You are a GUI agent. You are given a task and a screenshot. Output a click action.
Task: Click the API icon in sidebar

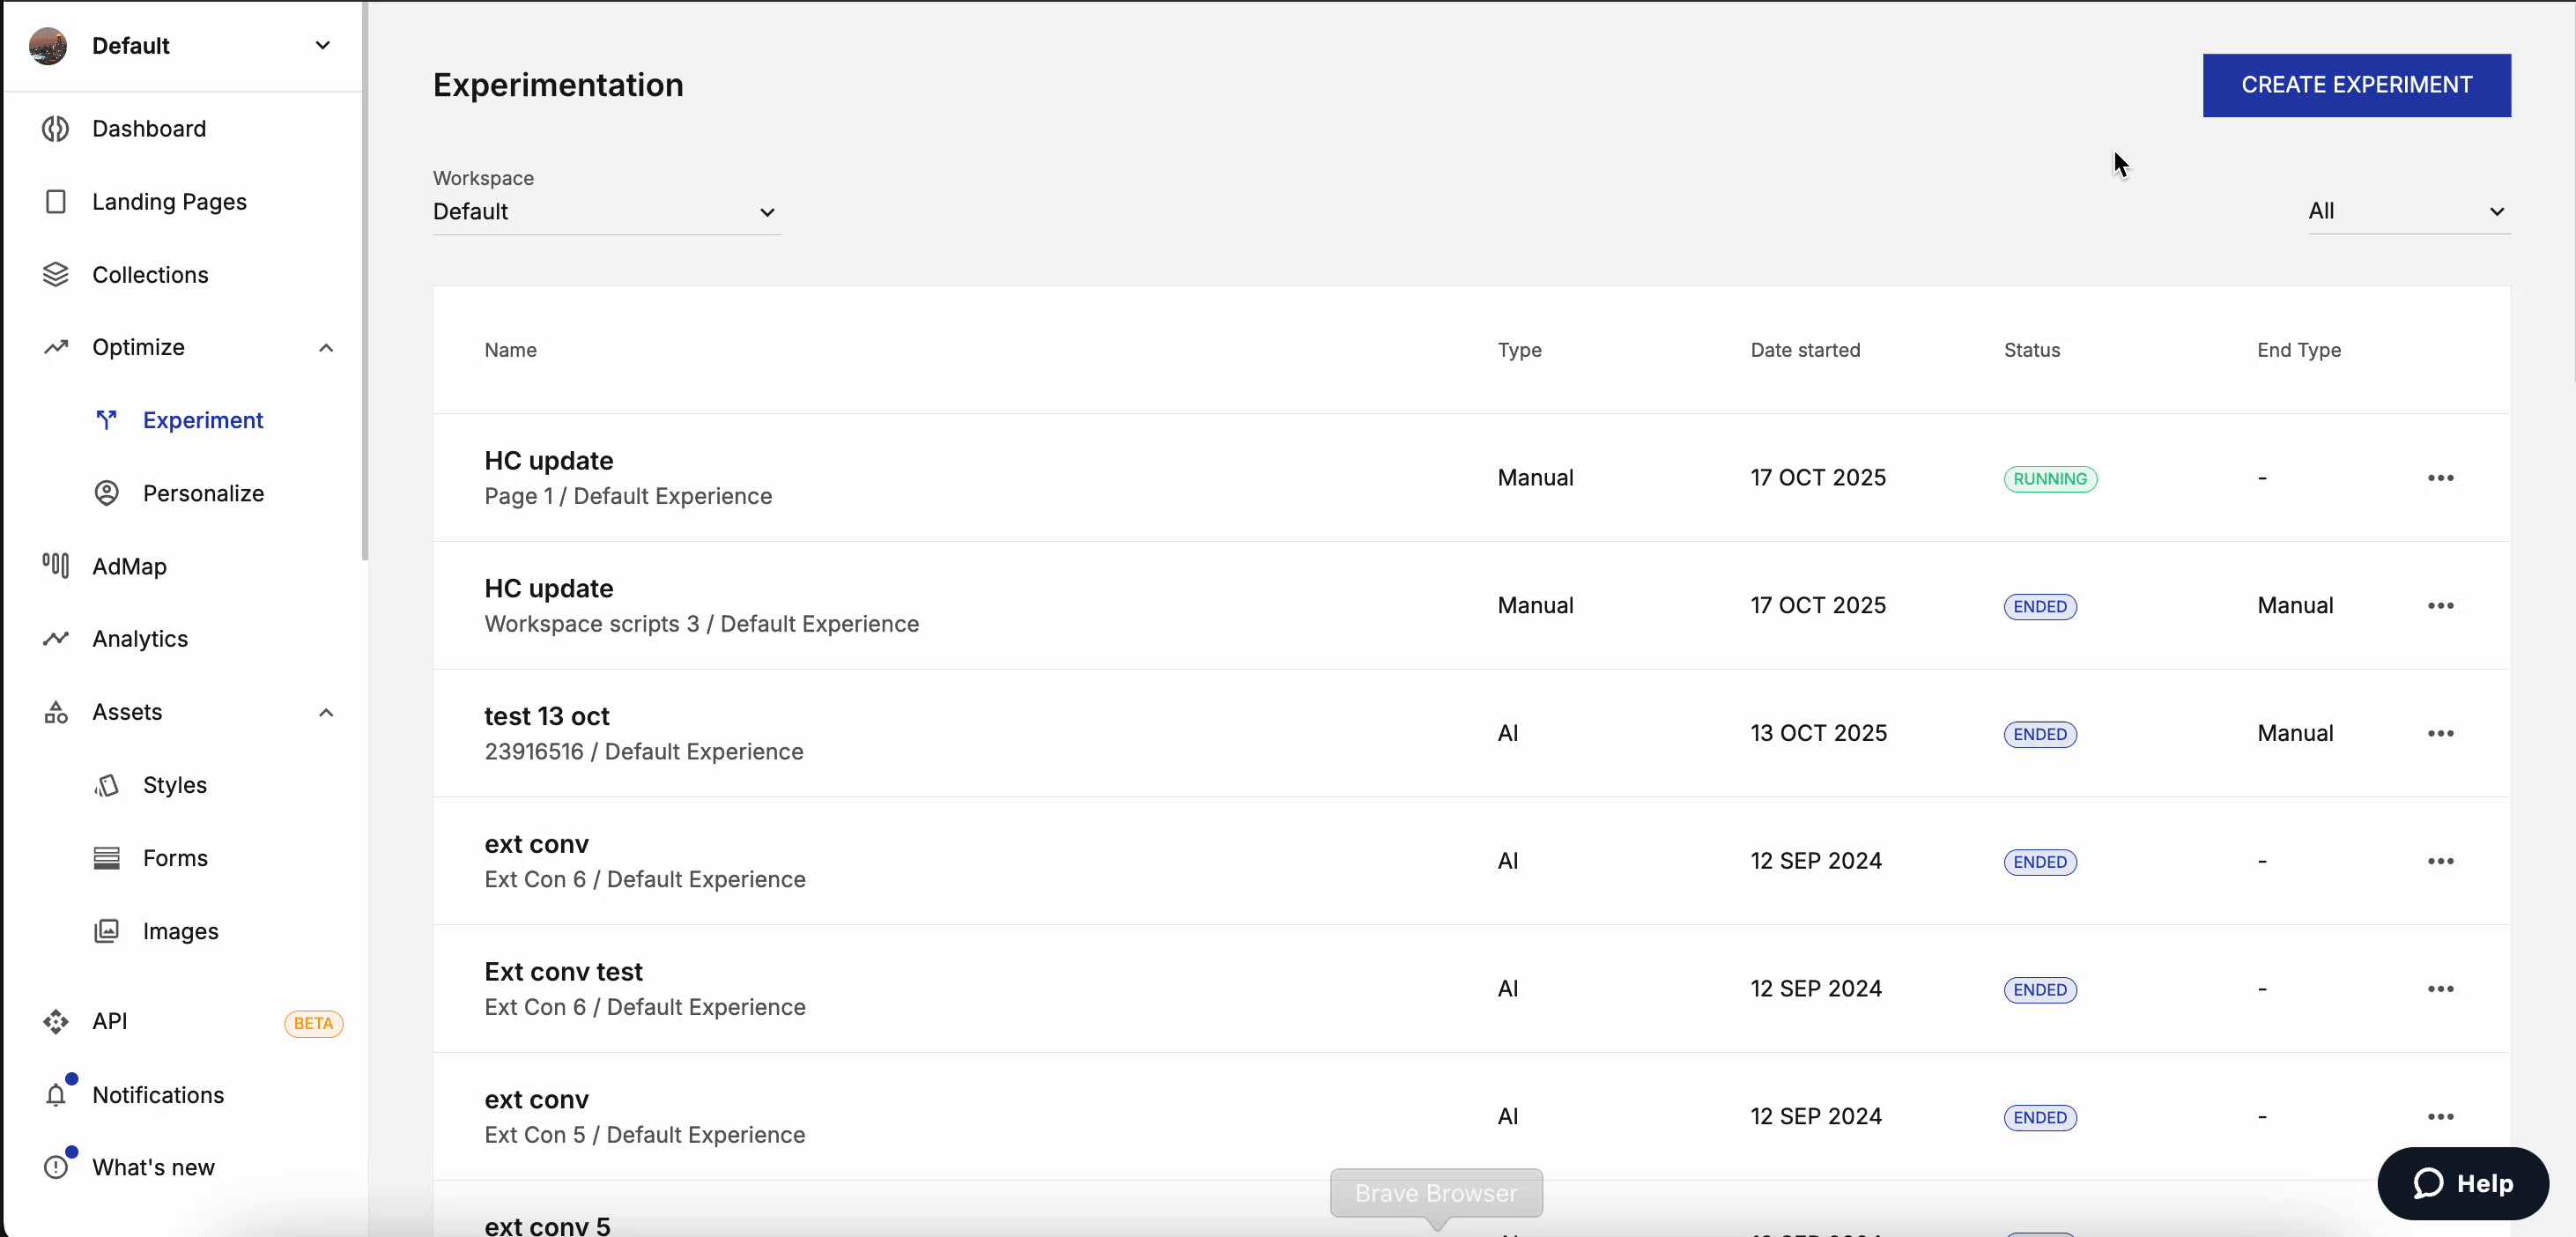click(56, 1022)
